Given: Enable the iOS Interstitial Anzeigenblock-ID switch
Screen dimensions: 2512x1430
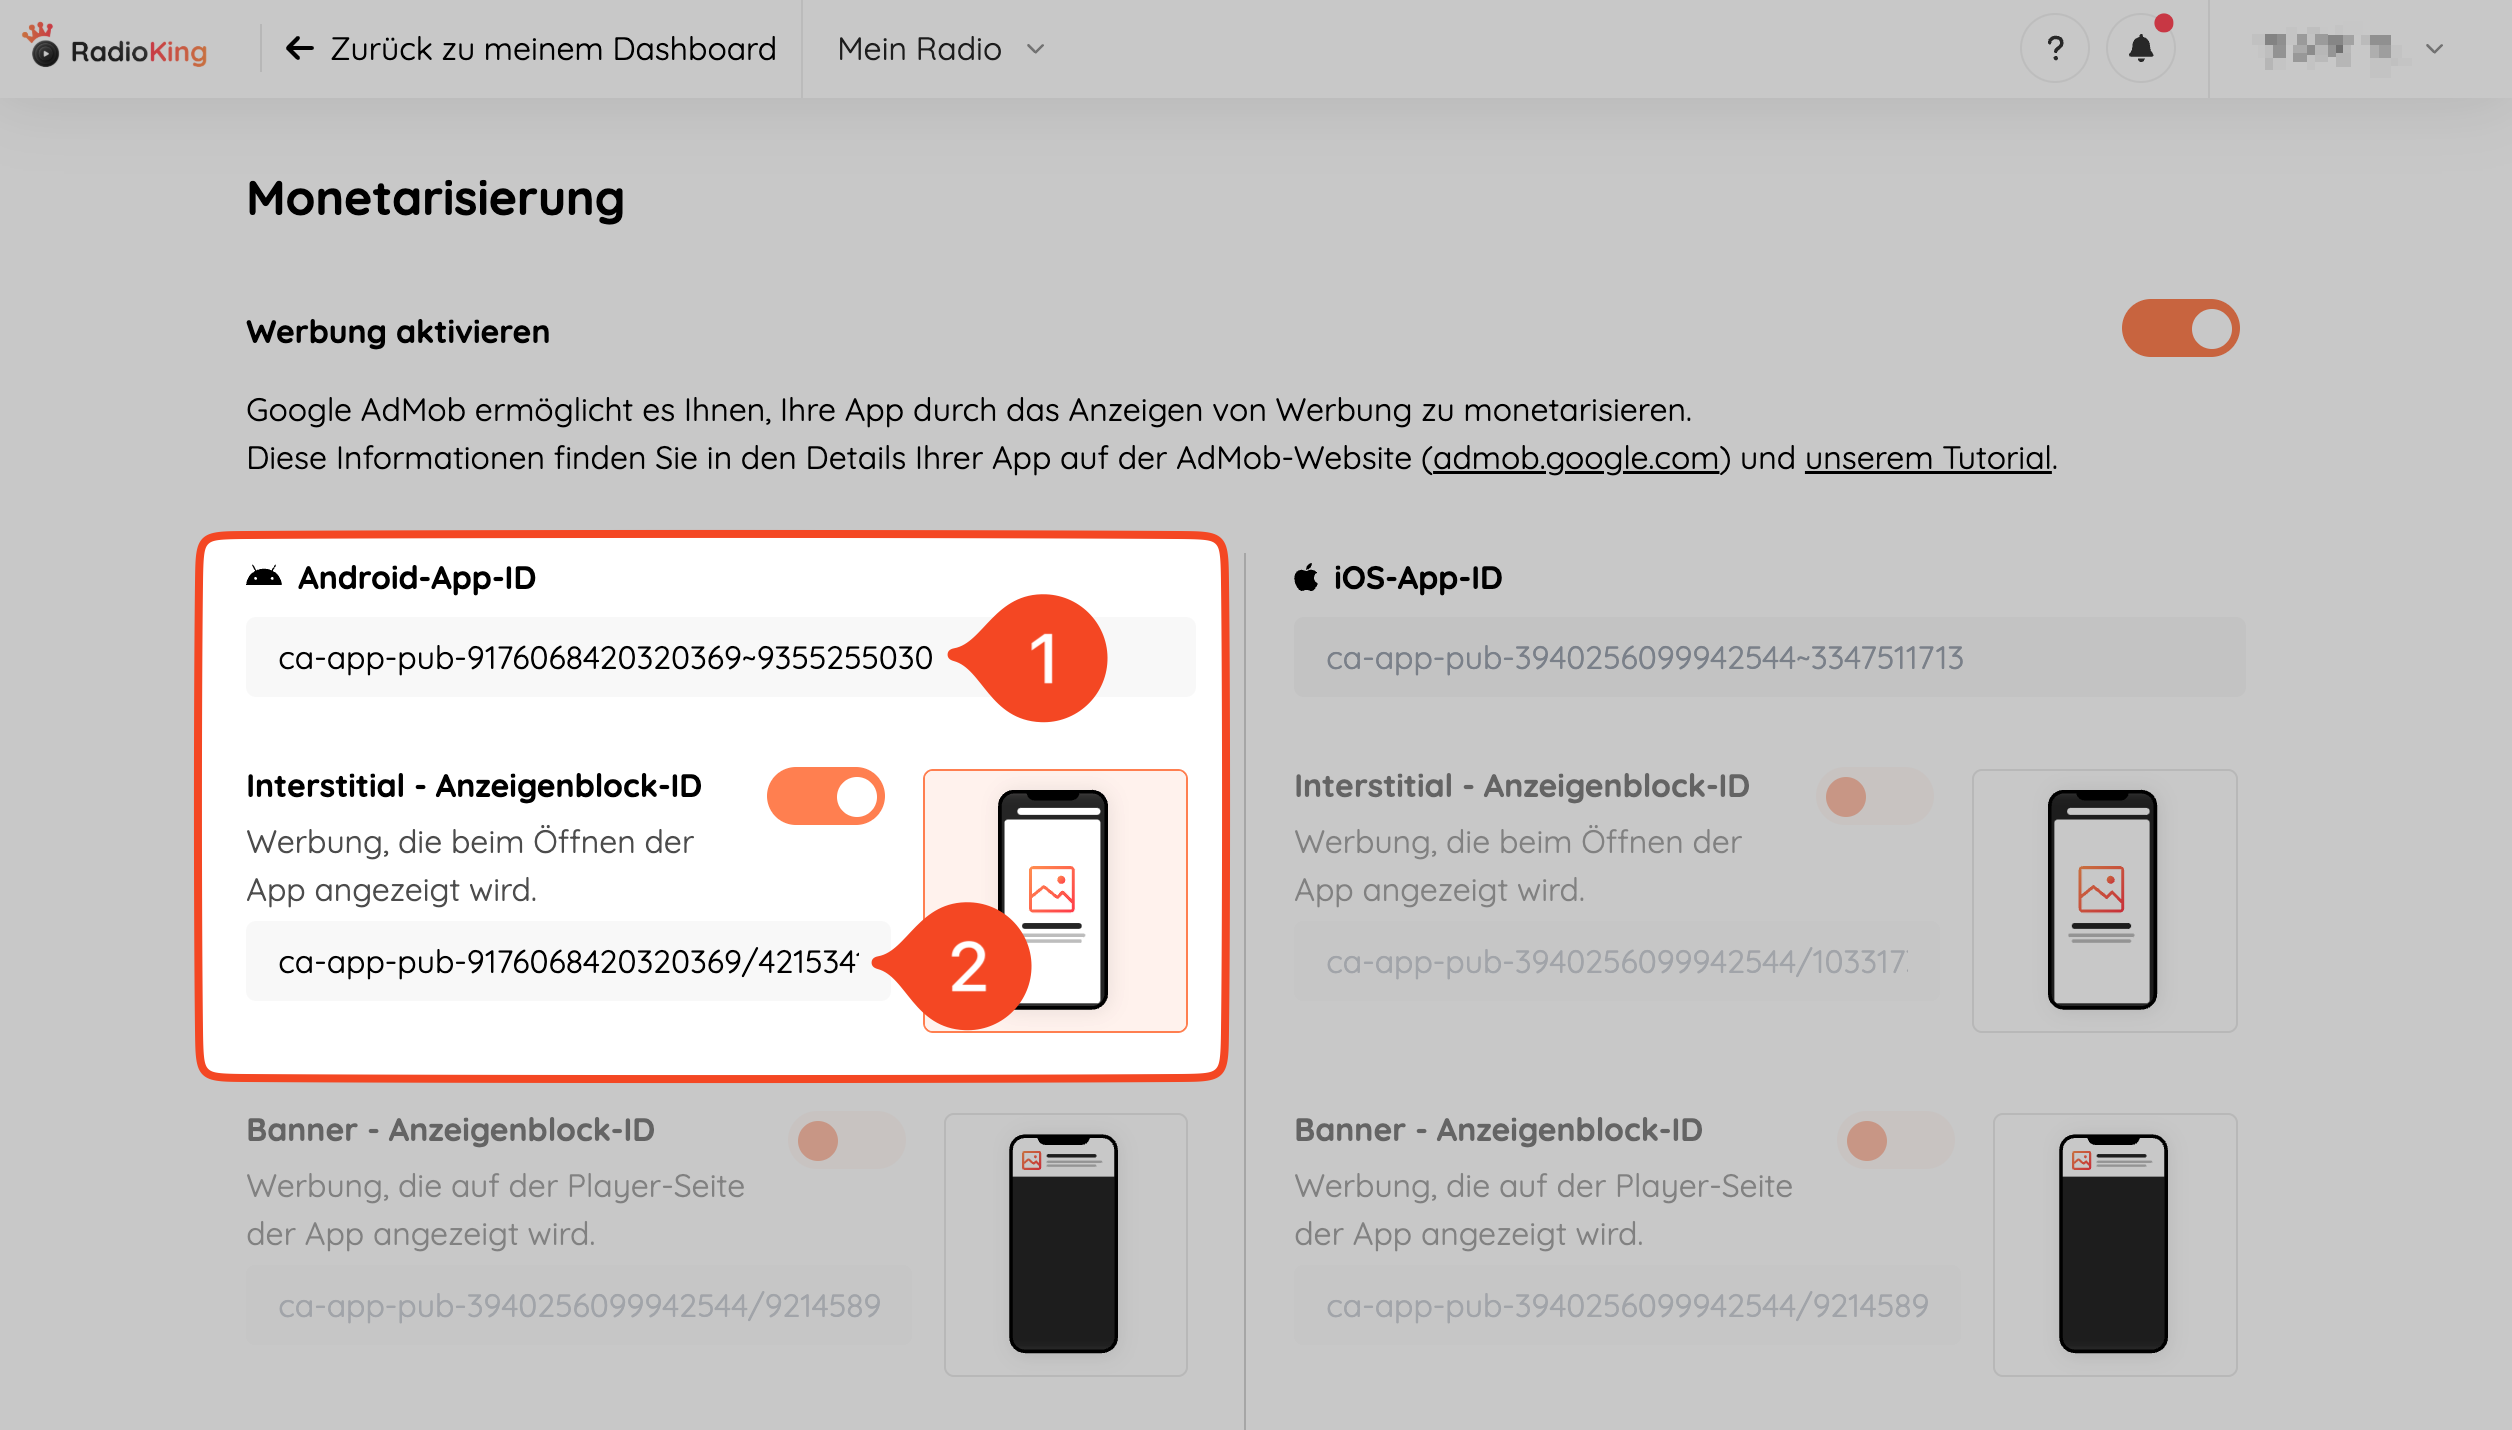Looking at the screenshot, I should 1874,797.
